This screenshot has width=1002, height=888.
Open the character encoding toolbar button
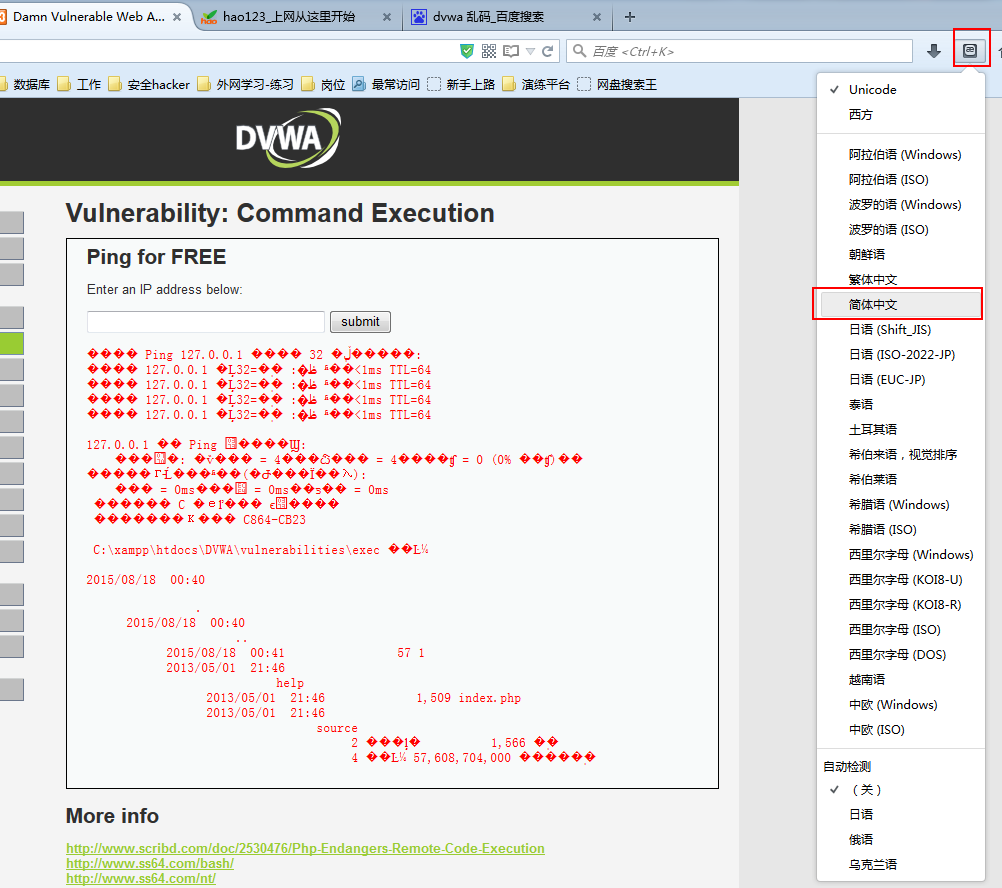(969, 50)
